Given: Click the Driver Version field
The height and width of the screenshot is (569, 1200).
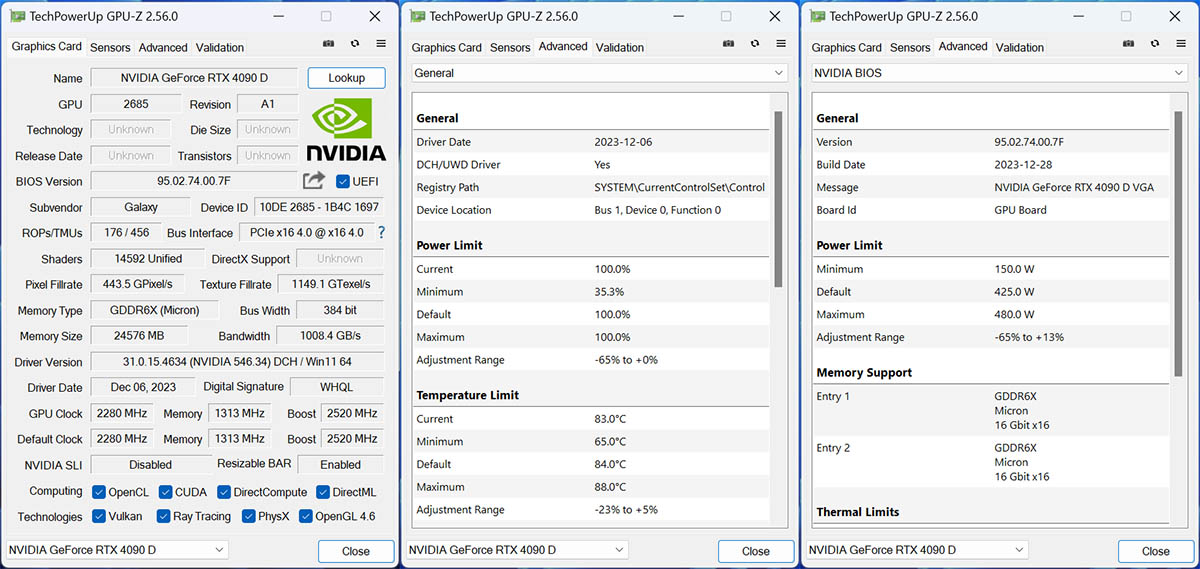Looking at the screenshot, I should tap(237, 361).
